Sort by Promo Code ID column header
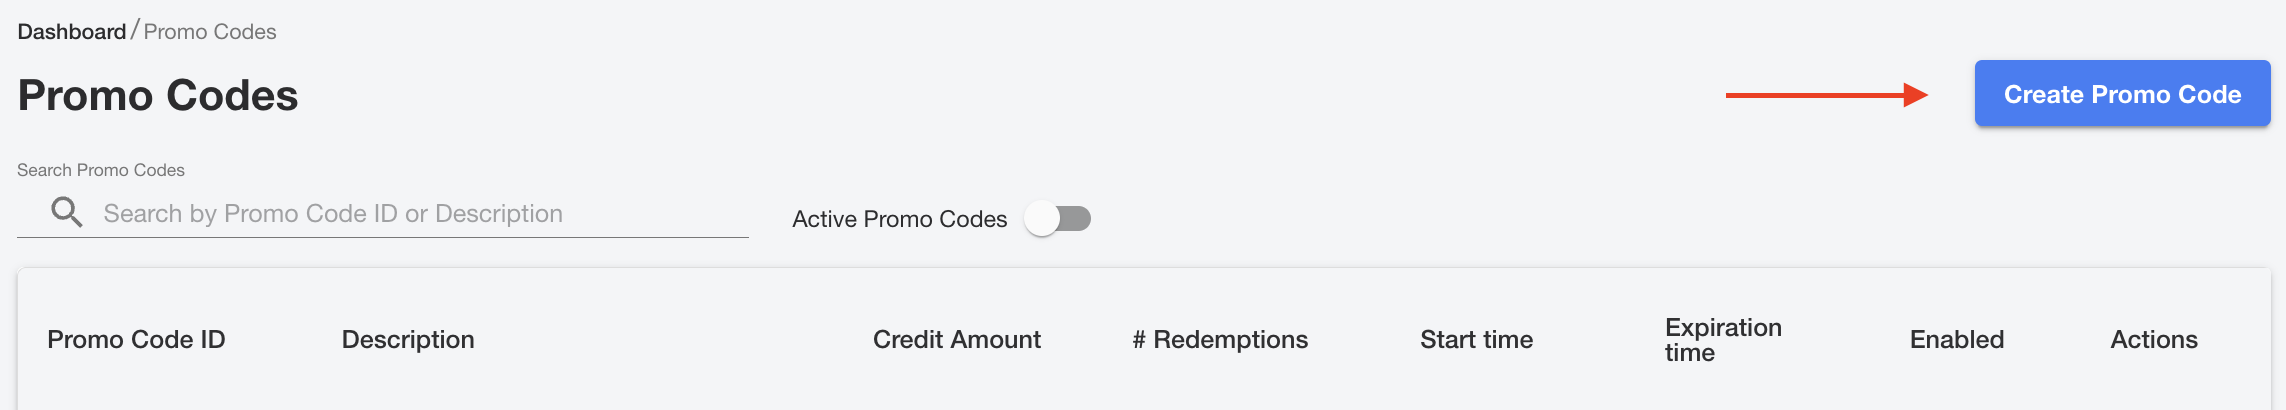The width and height of the screenshot is (2286, 410). click(136, 340)
